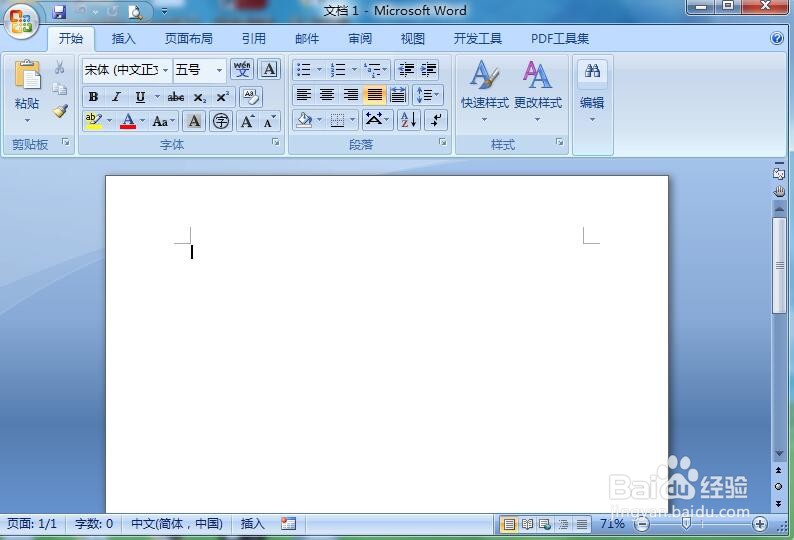Switch to the 插入 tab
The image size is (794, 540).
[123, 38]
